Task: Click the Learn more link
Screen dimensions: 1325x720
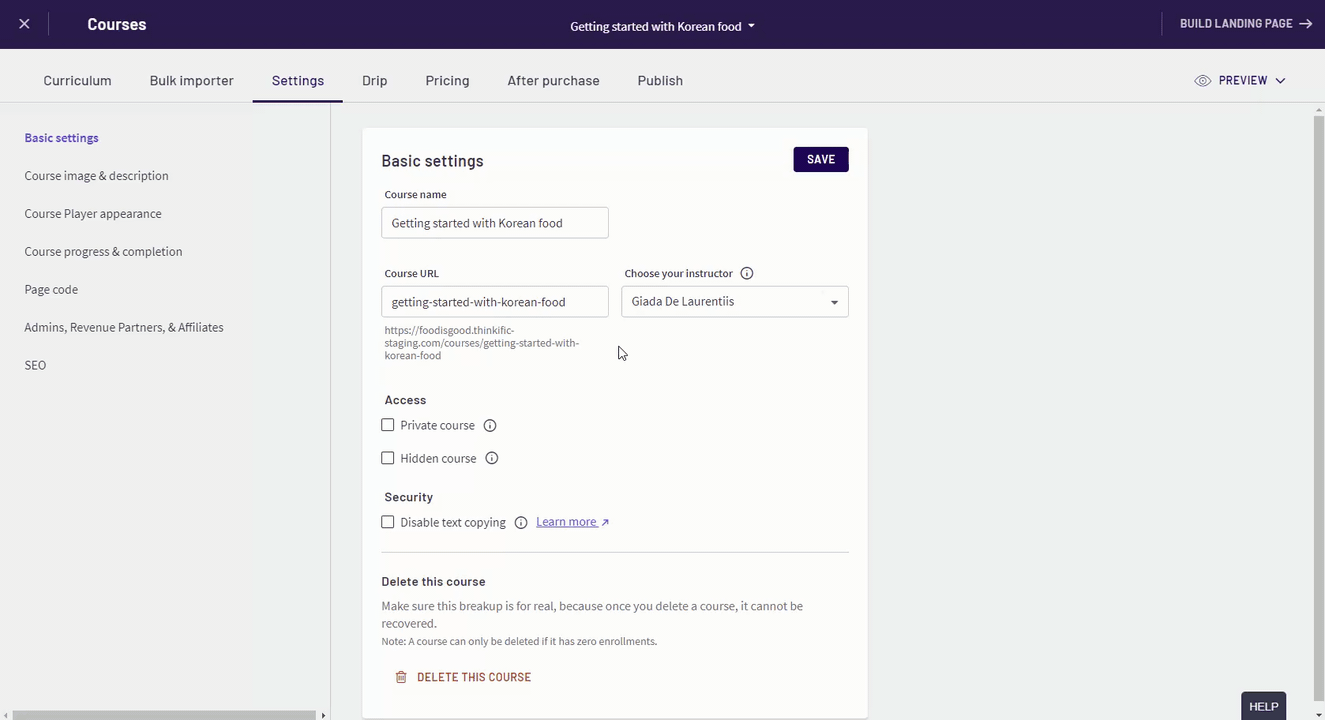Action: (572, 522)
